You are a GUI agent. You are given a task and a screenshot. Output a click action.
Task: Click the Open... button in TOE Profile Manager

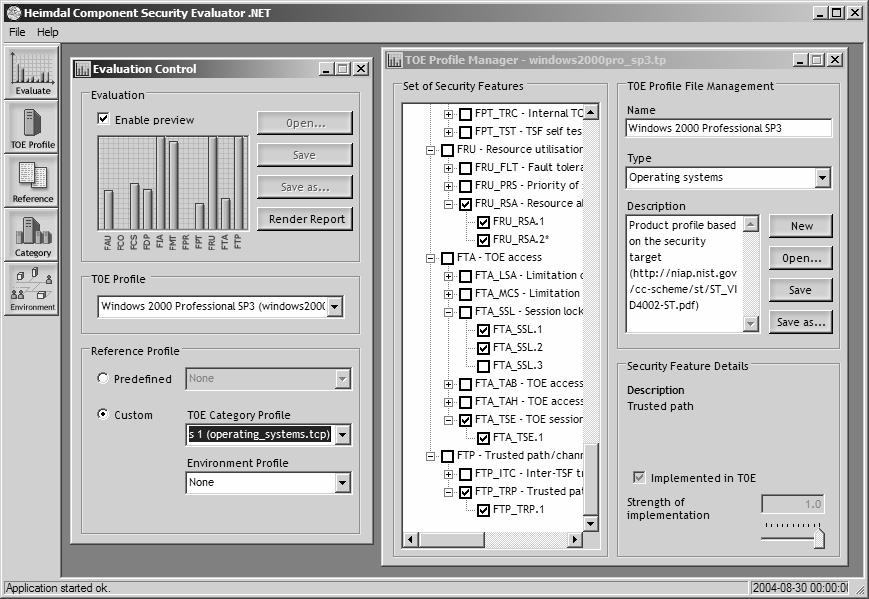(x=801, y=258)
